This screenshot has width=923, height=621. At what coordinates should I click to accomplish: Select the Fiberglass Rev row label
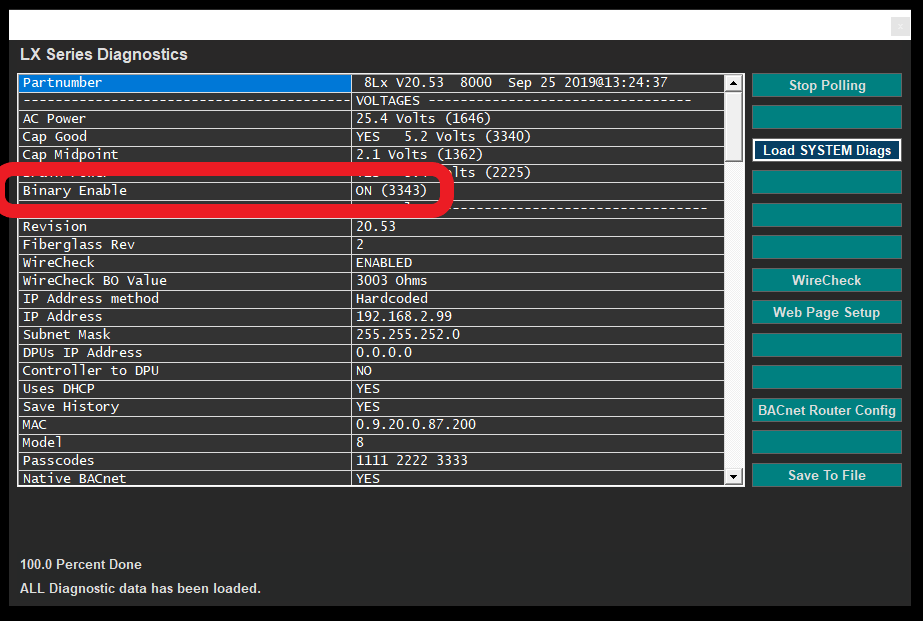point(79,245)
